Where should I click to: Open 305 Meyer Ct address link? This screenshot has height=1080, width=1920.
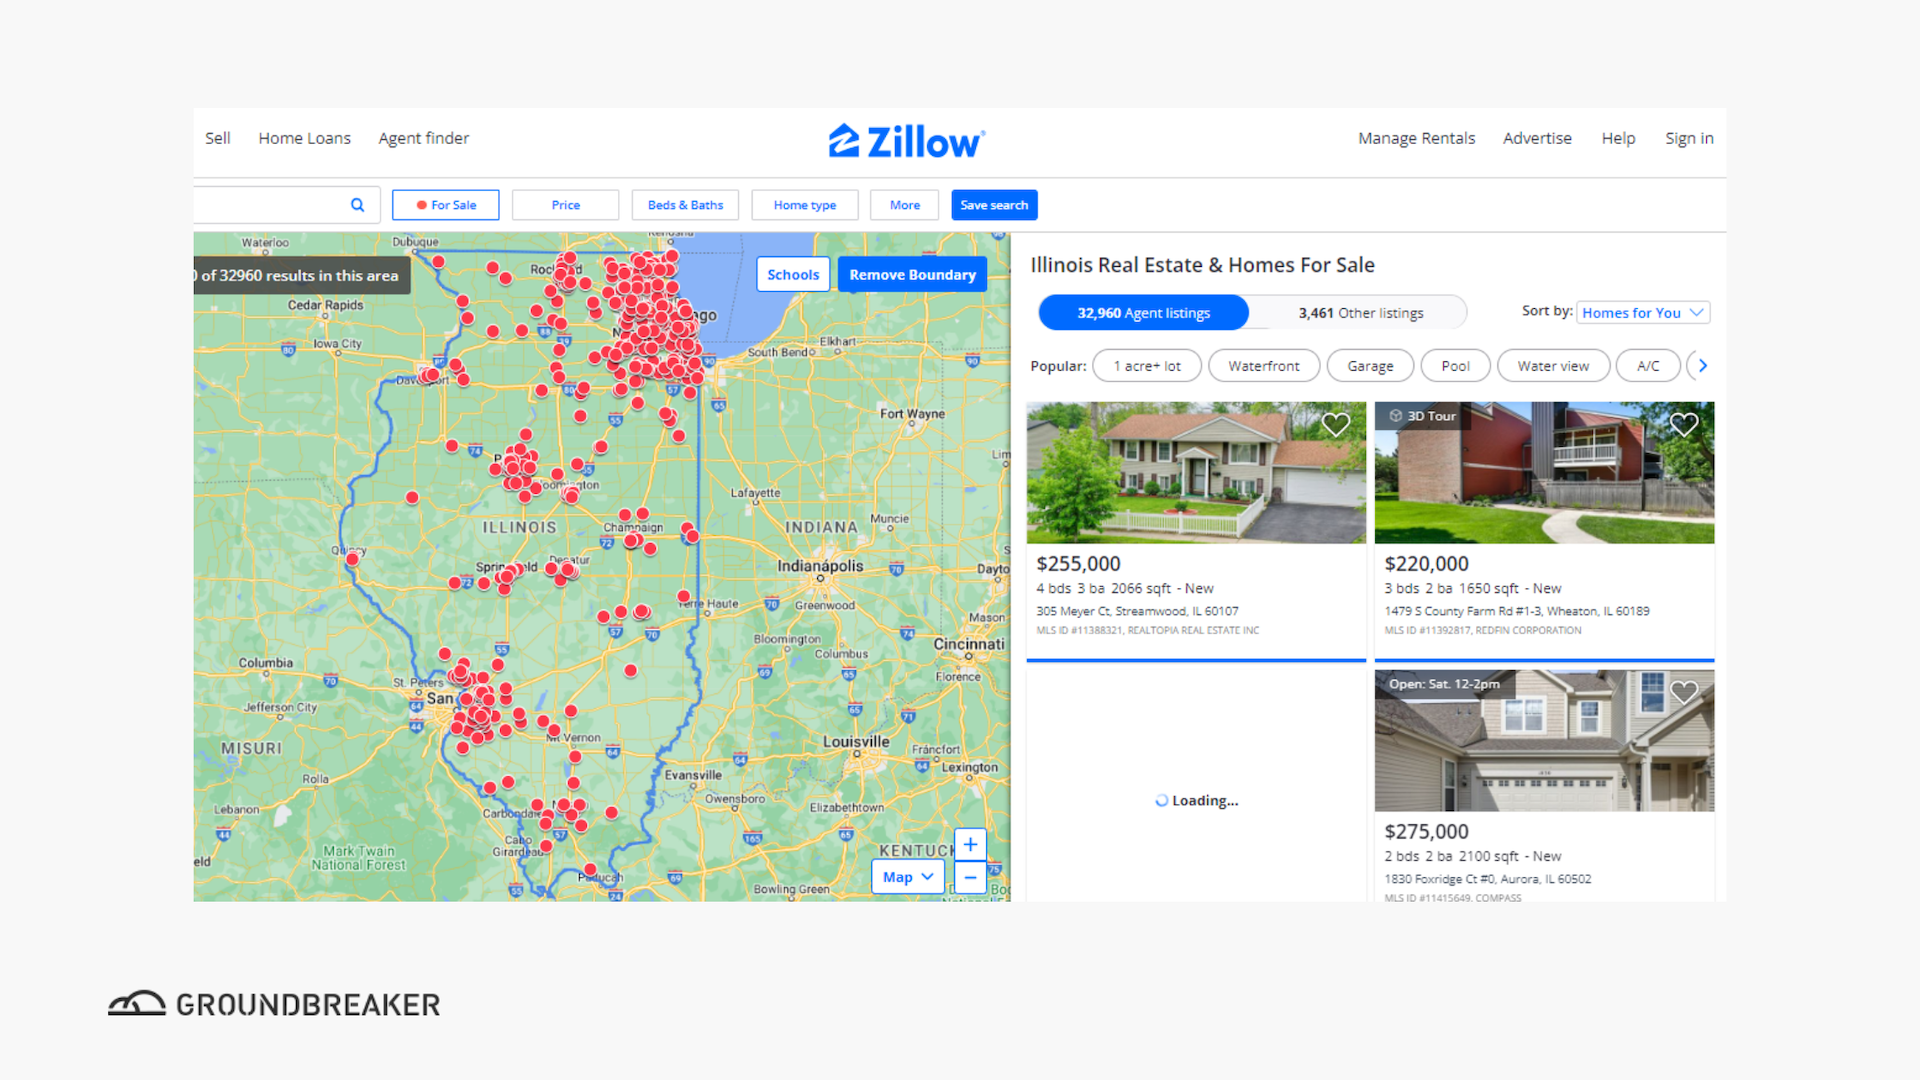pos(1137,611)
